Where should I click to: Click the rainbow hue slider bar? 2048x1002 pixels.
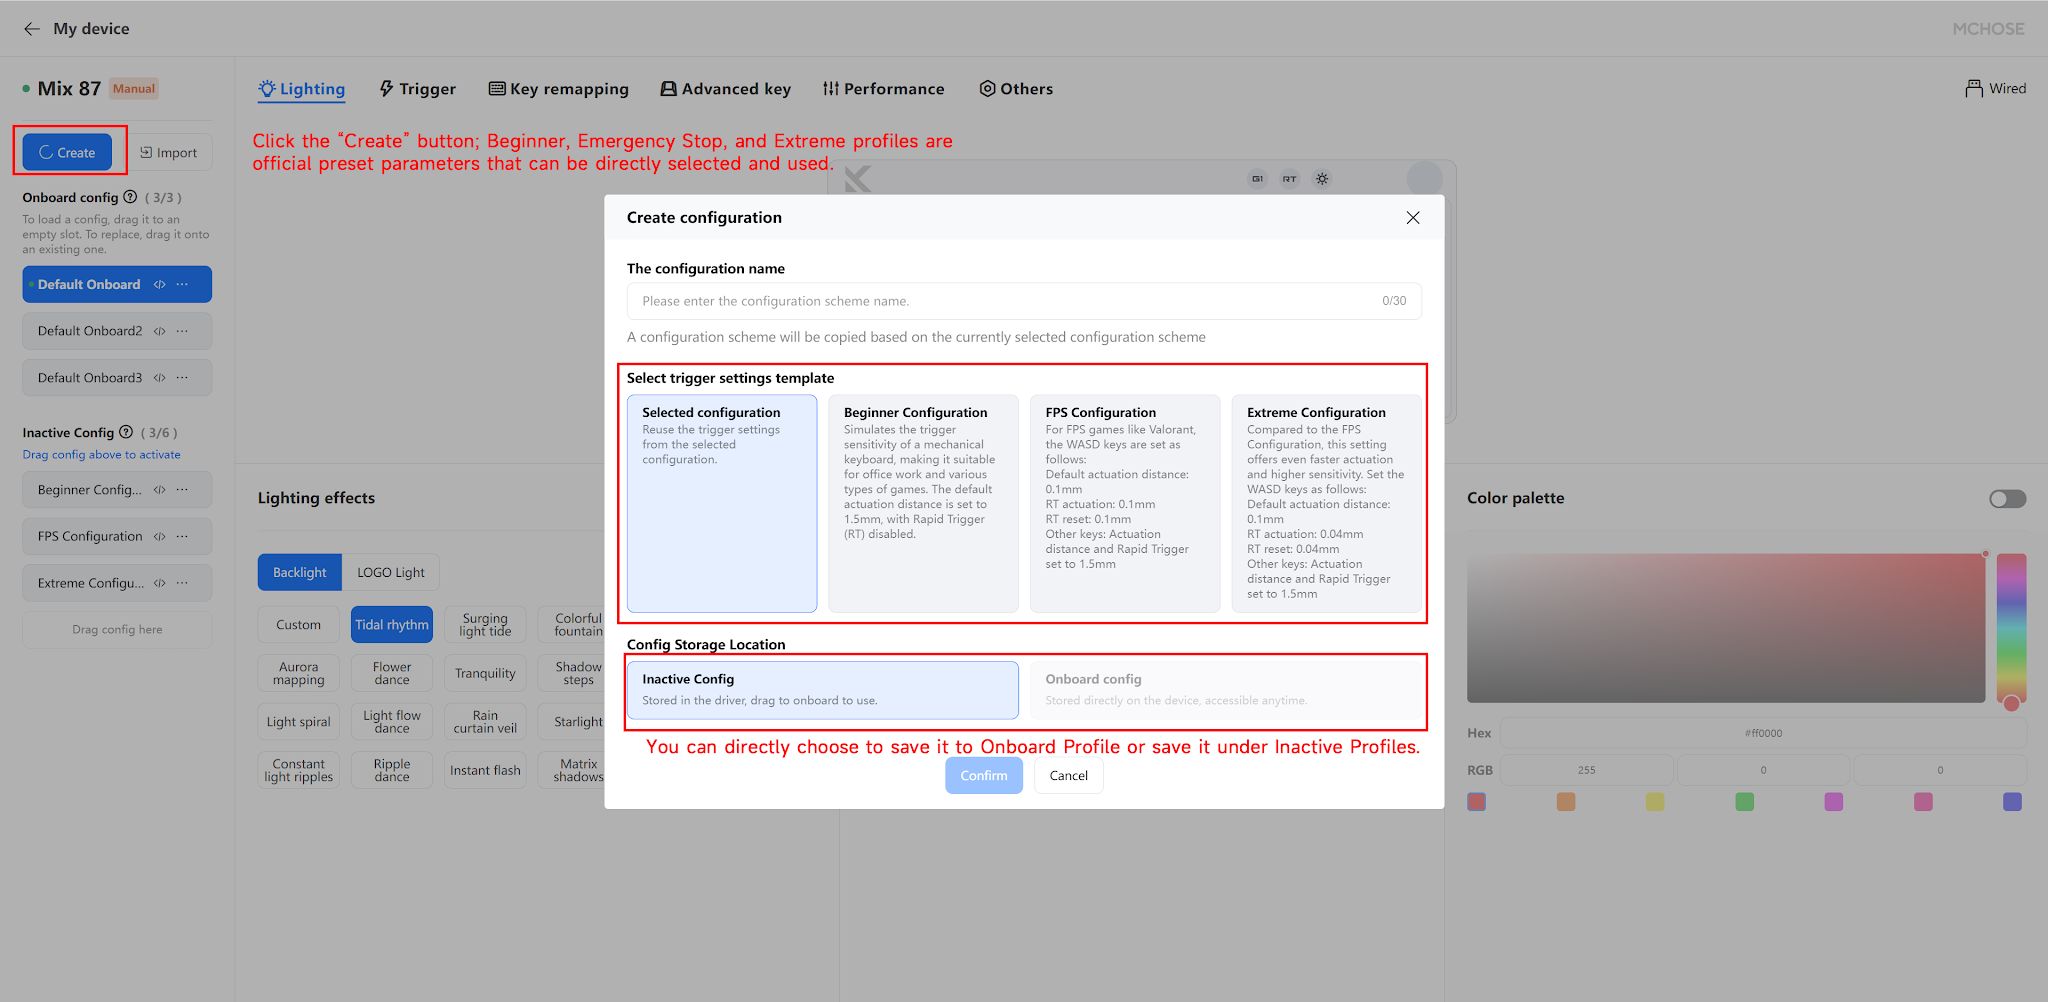(2011, 628)
